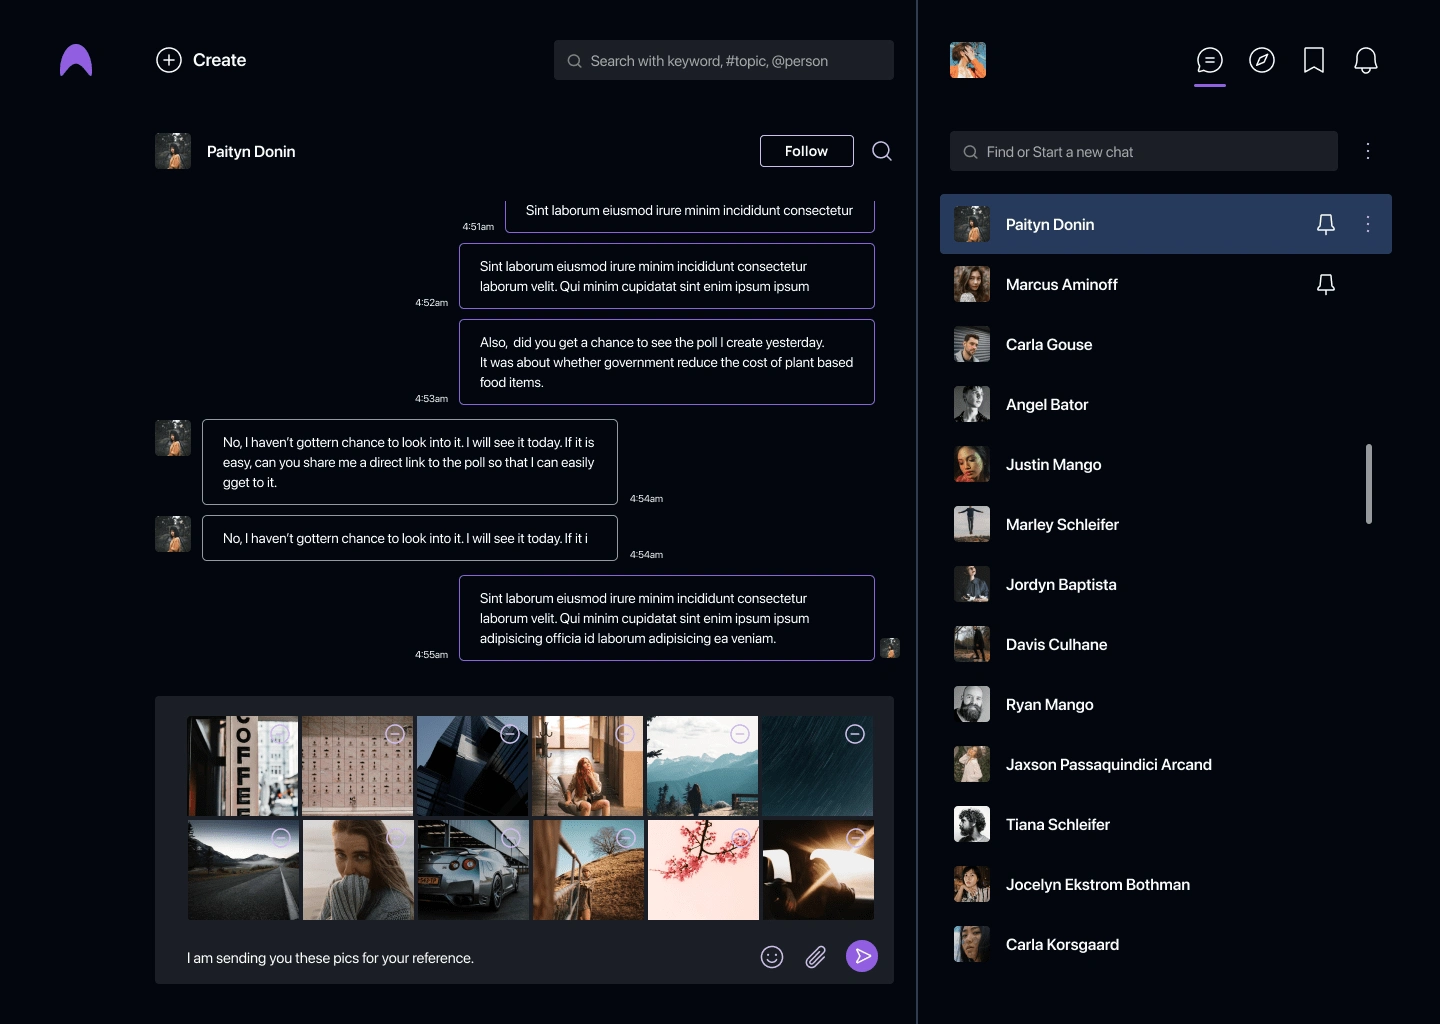
Task: Focus the keyword, topic, person search field
Action: point(724,60)
